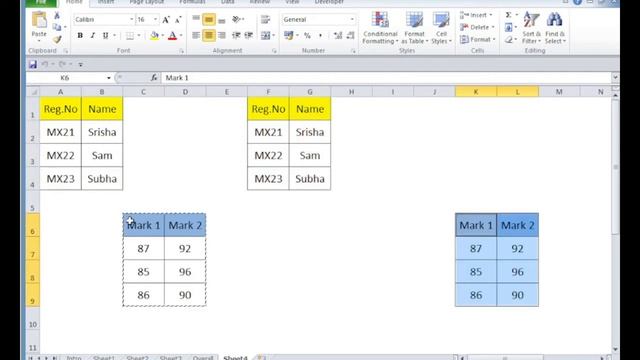640x360 pixels.
Task: Decrease decimal places
Action: click(351, 36)
